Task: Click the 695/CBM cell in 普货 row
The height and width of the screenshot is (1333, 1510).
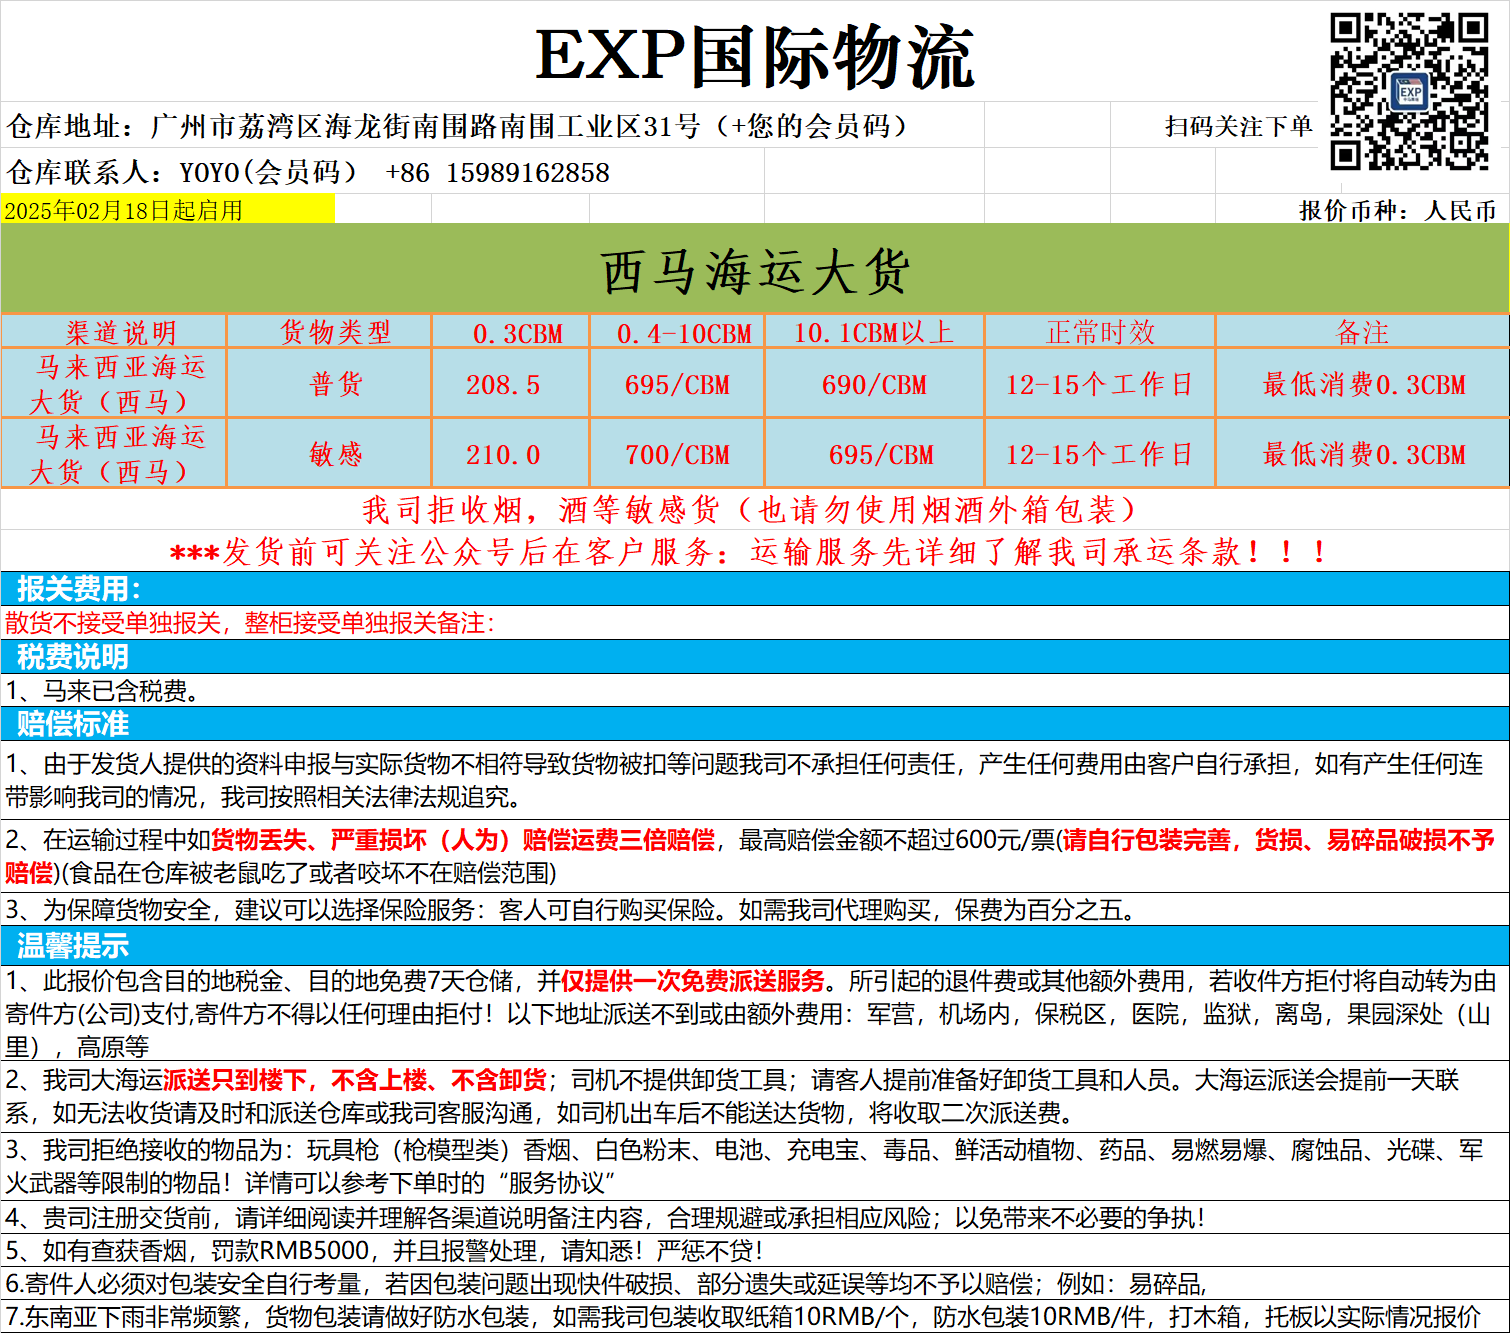Action: pos(677,385)
